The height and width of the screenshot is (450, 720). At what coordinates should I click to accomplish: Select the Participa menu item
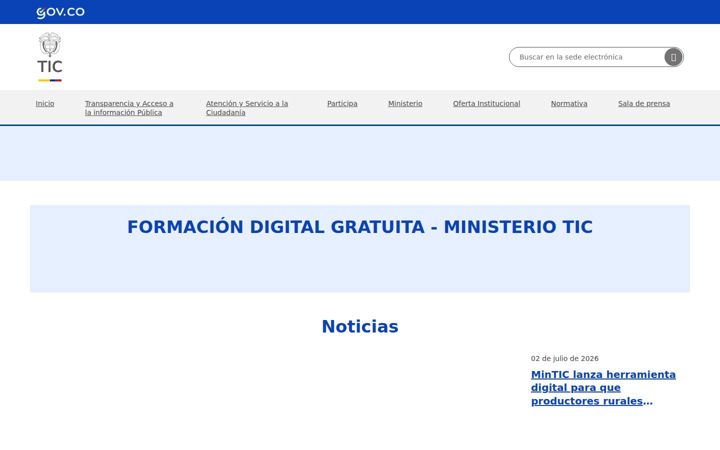(x=342, y=104)
